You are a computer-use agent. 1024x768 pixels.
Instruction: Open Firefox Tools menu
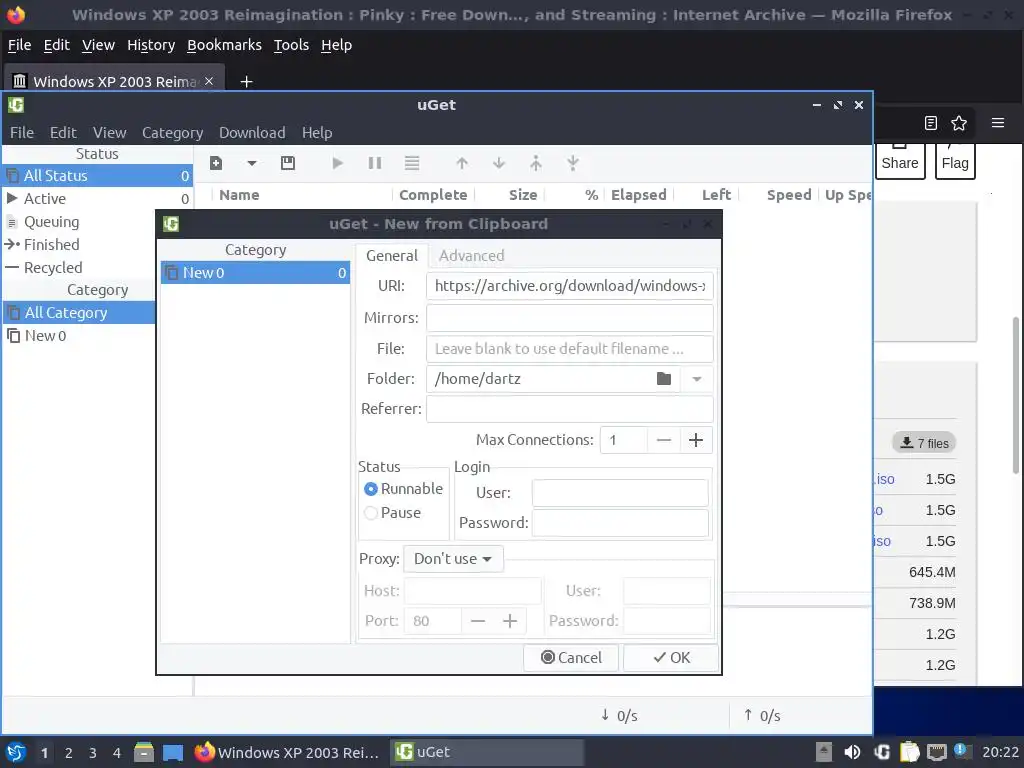pyautogui.click(x=291, y=45)
